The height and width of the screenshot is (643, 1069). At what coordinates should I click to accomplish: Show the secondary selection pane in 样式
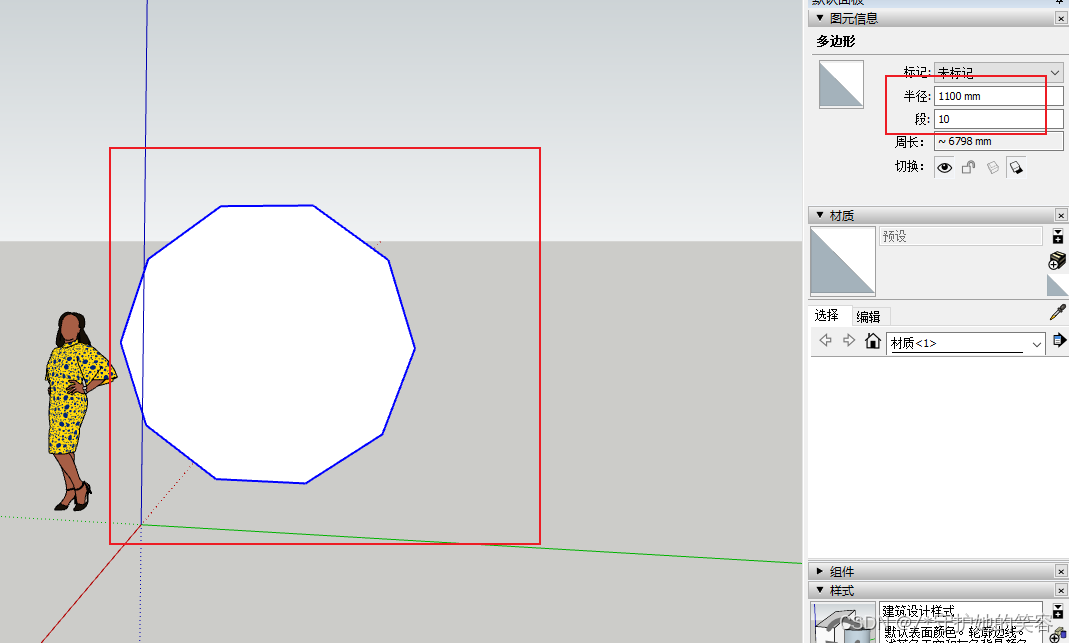click(x=1057, y=611)
